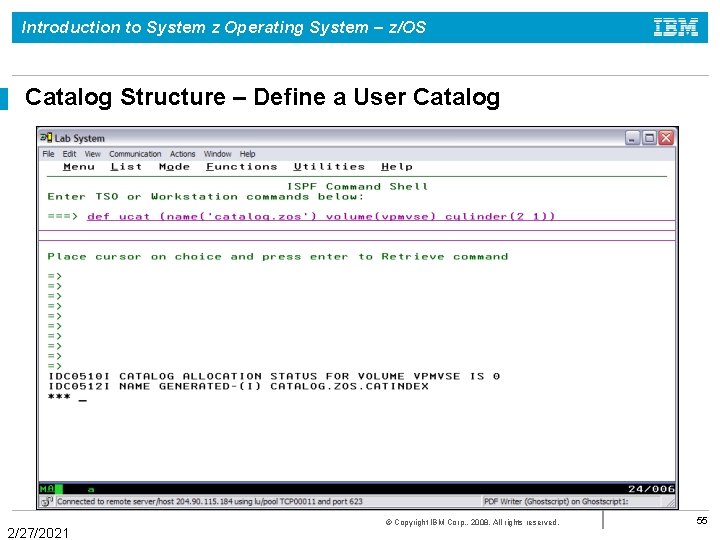Click the connection status icon in status bar
This screenshot has width=720, height=540.
pos(47,501)
